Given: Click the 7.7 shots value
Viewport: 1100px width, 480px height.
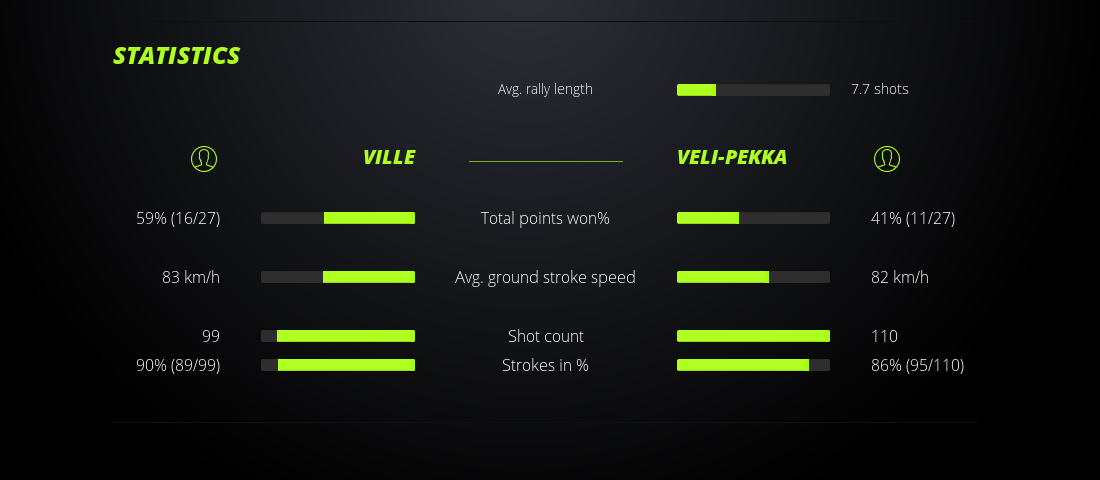Looking at the screenshot, I should click(880, 89).
